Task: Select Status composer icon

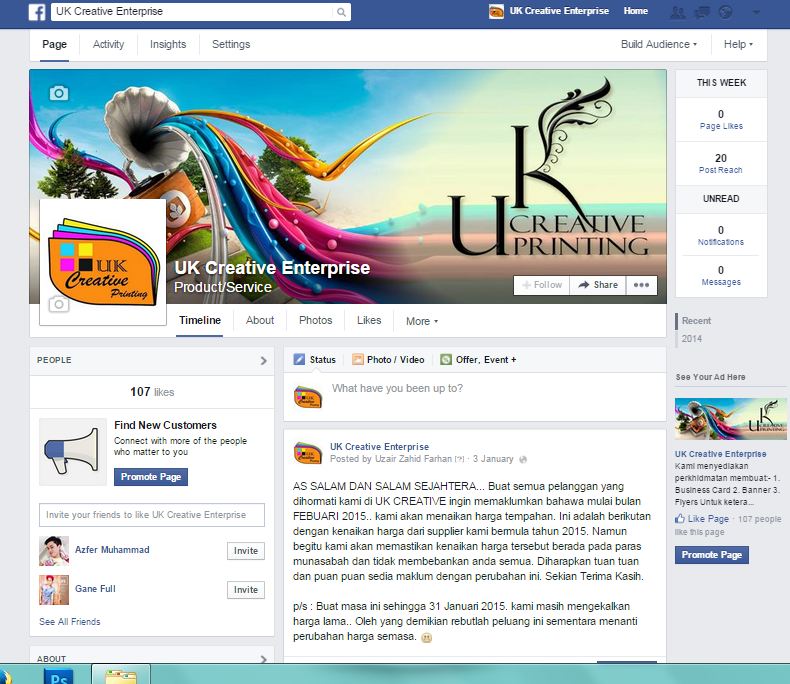Action: point(299,359)
